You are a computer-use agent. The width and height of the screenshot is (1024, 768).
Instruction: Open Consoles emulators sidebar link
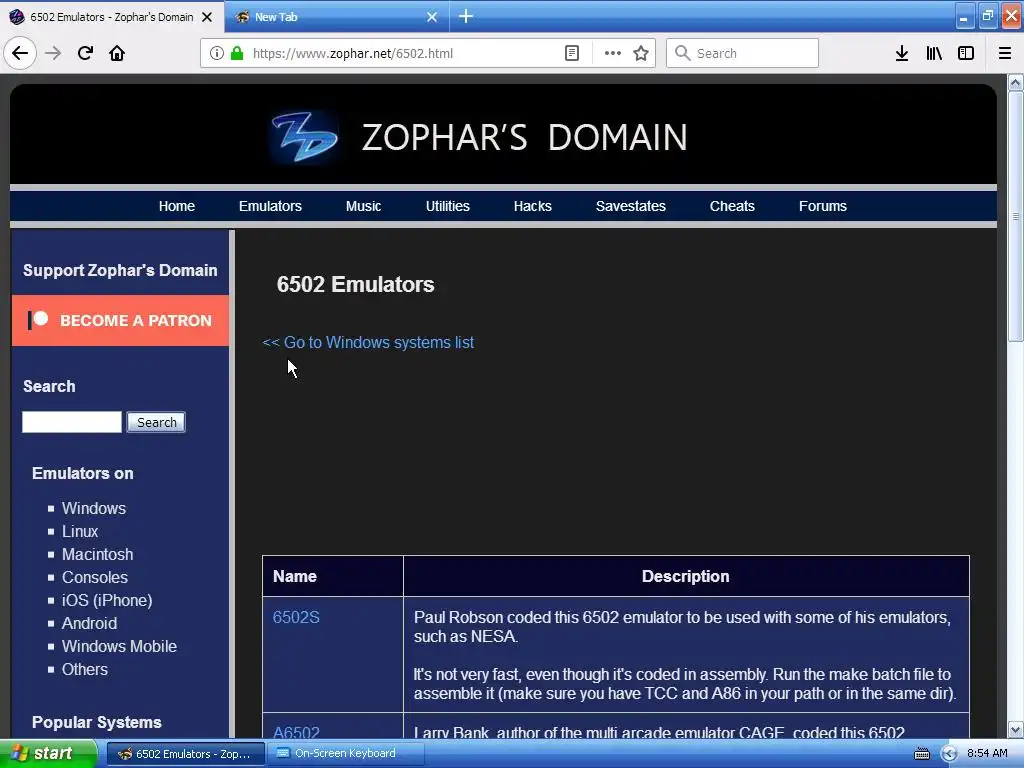point(95,577)
